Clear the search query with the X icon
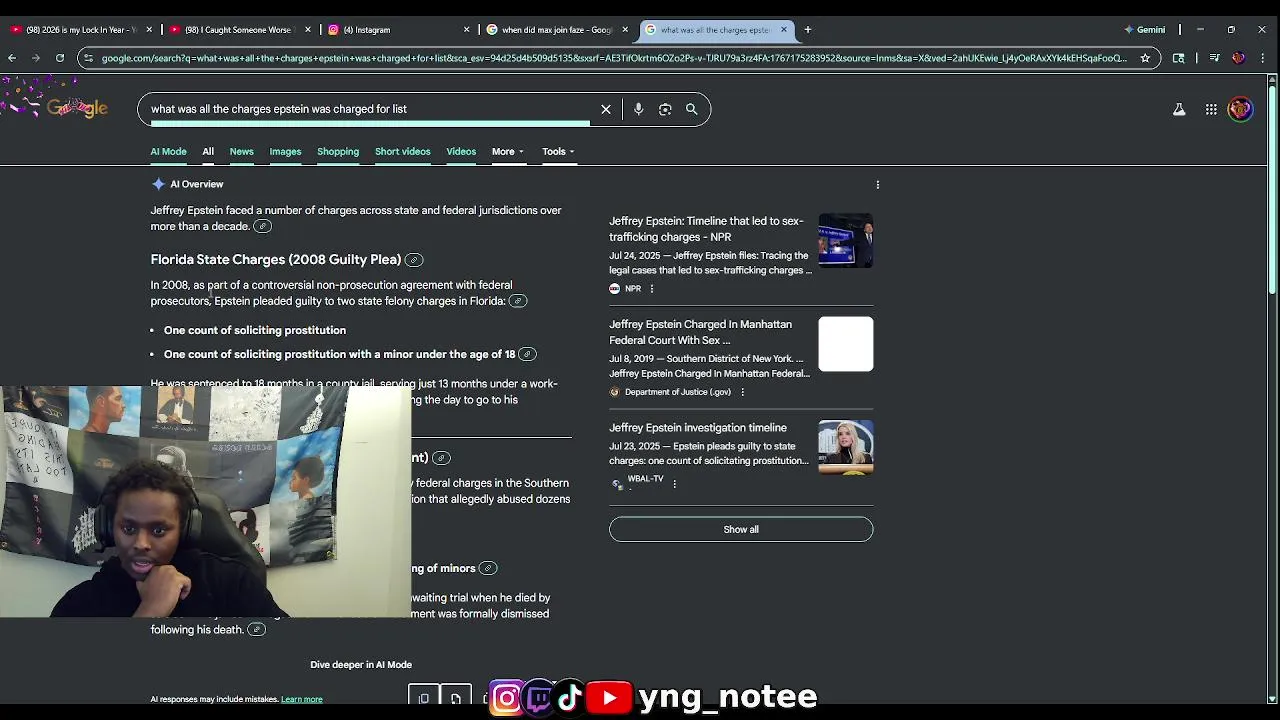 click(605, 109)
